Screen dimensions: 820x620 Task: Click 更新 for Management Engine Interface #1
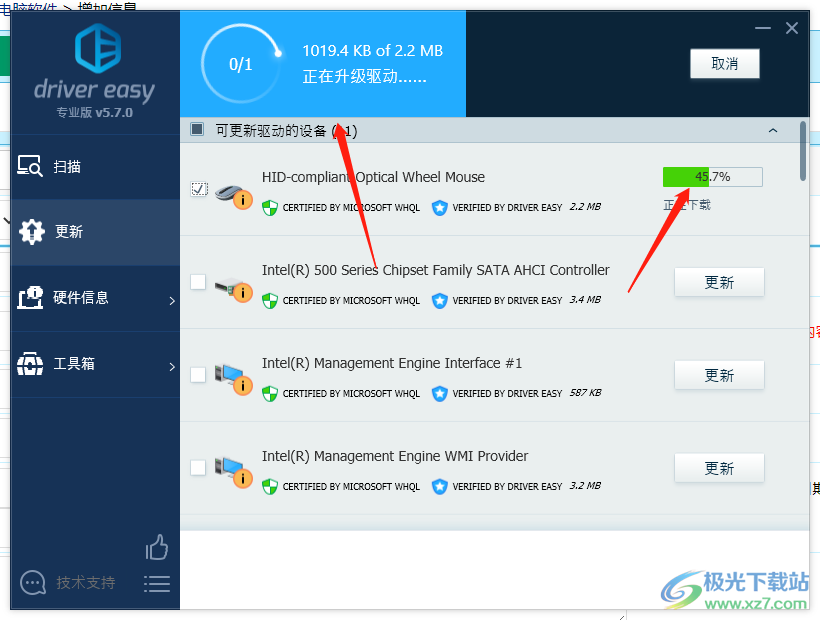[719, 375]
